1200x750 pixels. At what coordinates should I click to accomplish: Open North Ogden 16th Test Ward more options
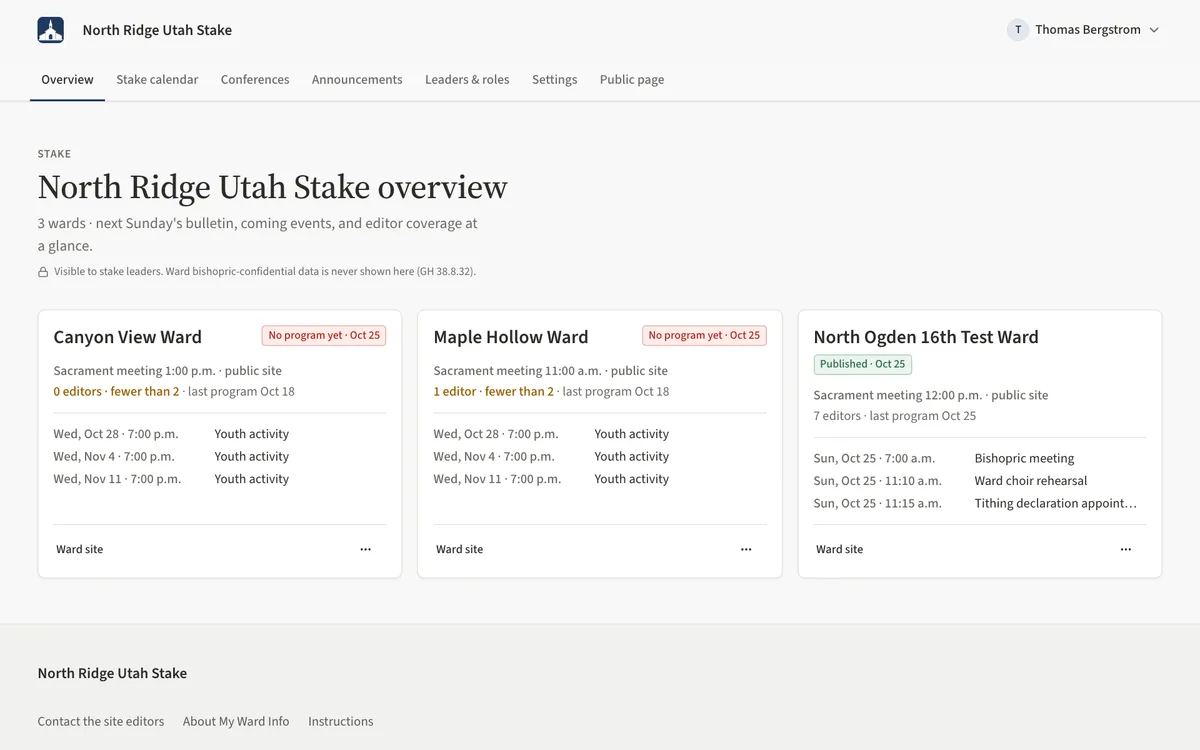click(x=1126, y=549)
